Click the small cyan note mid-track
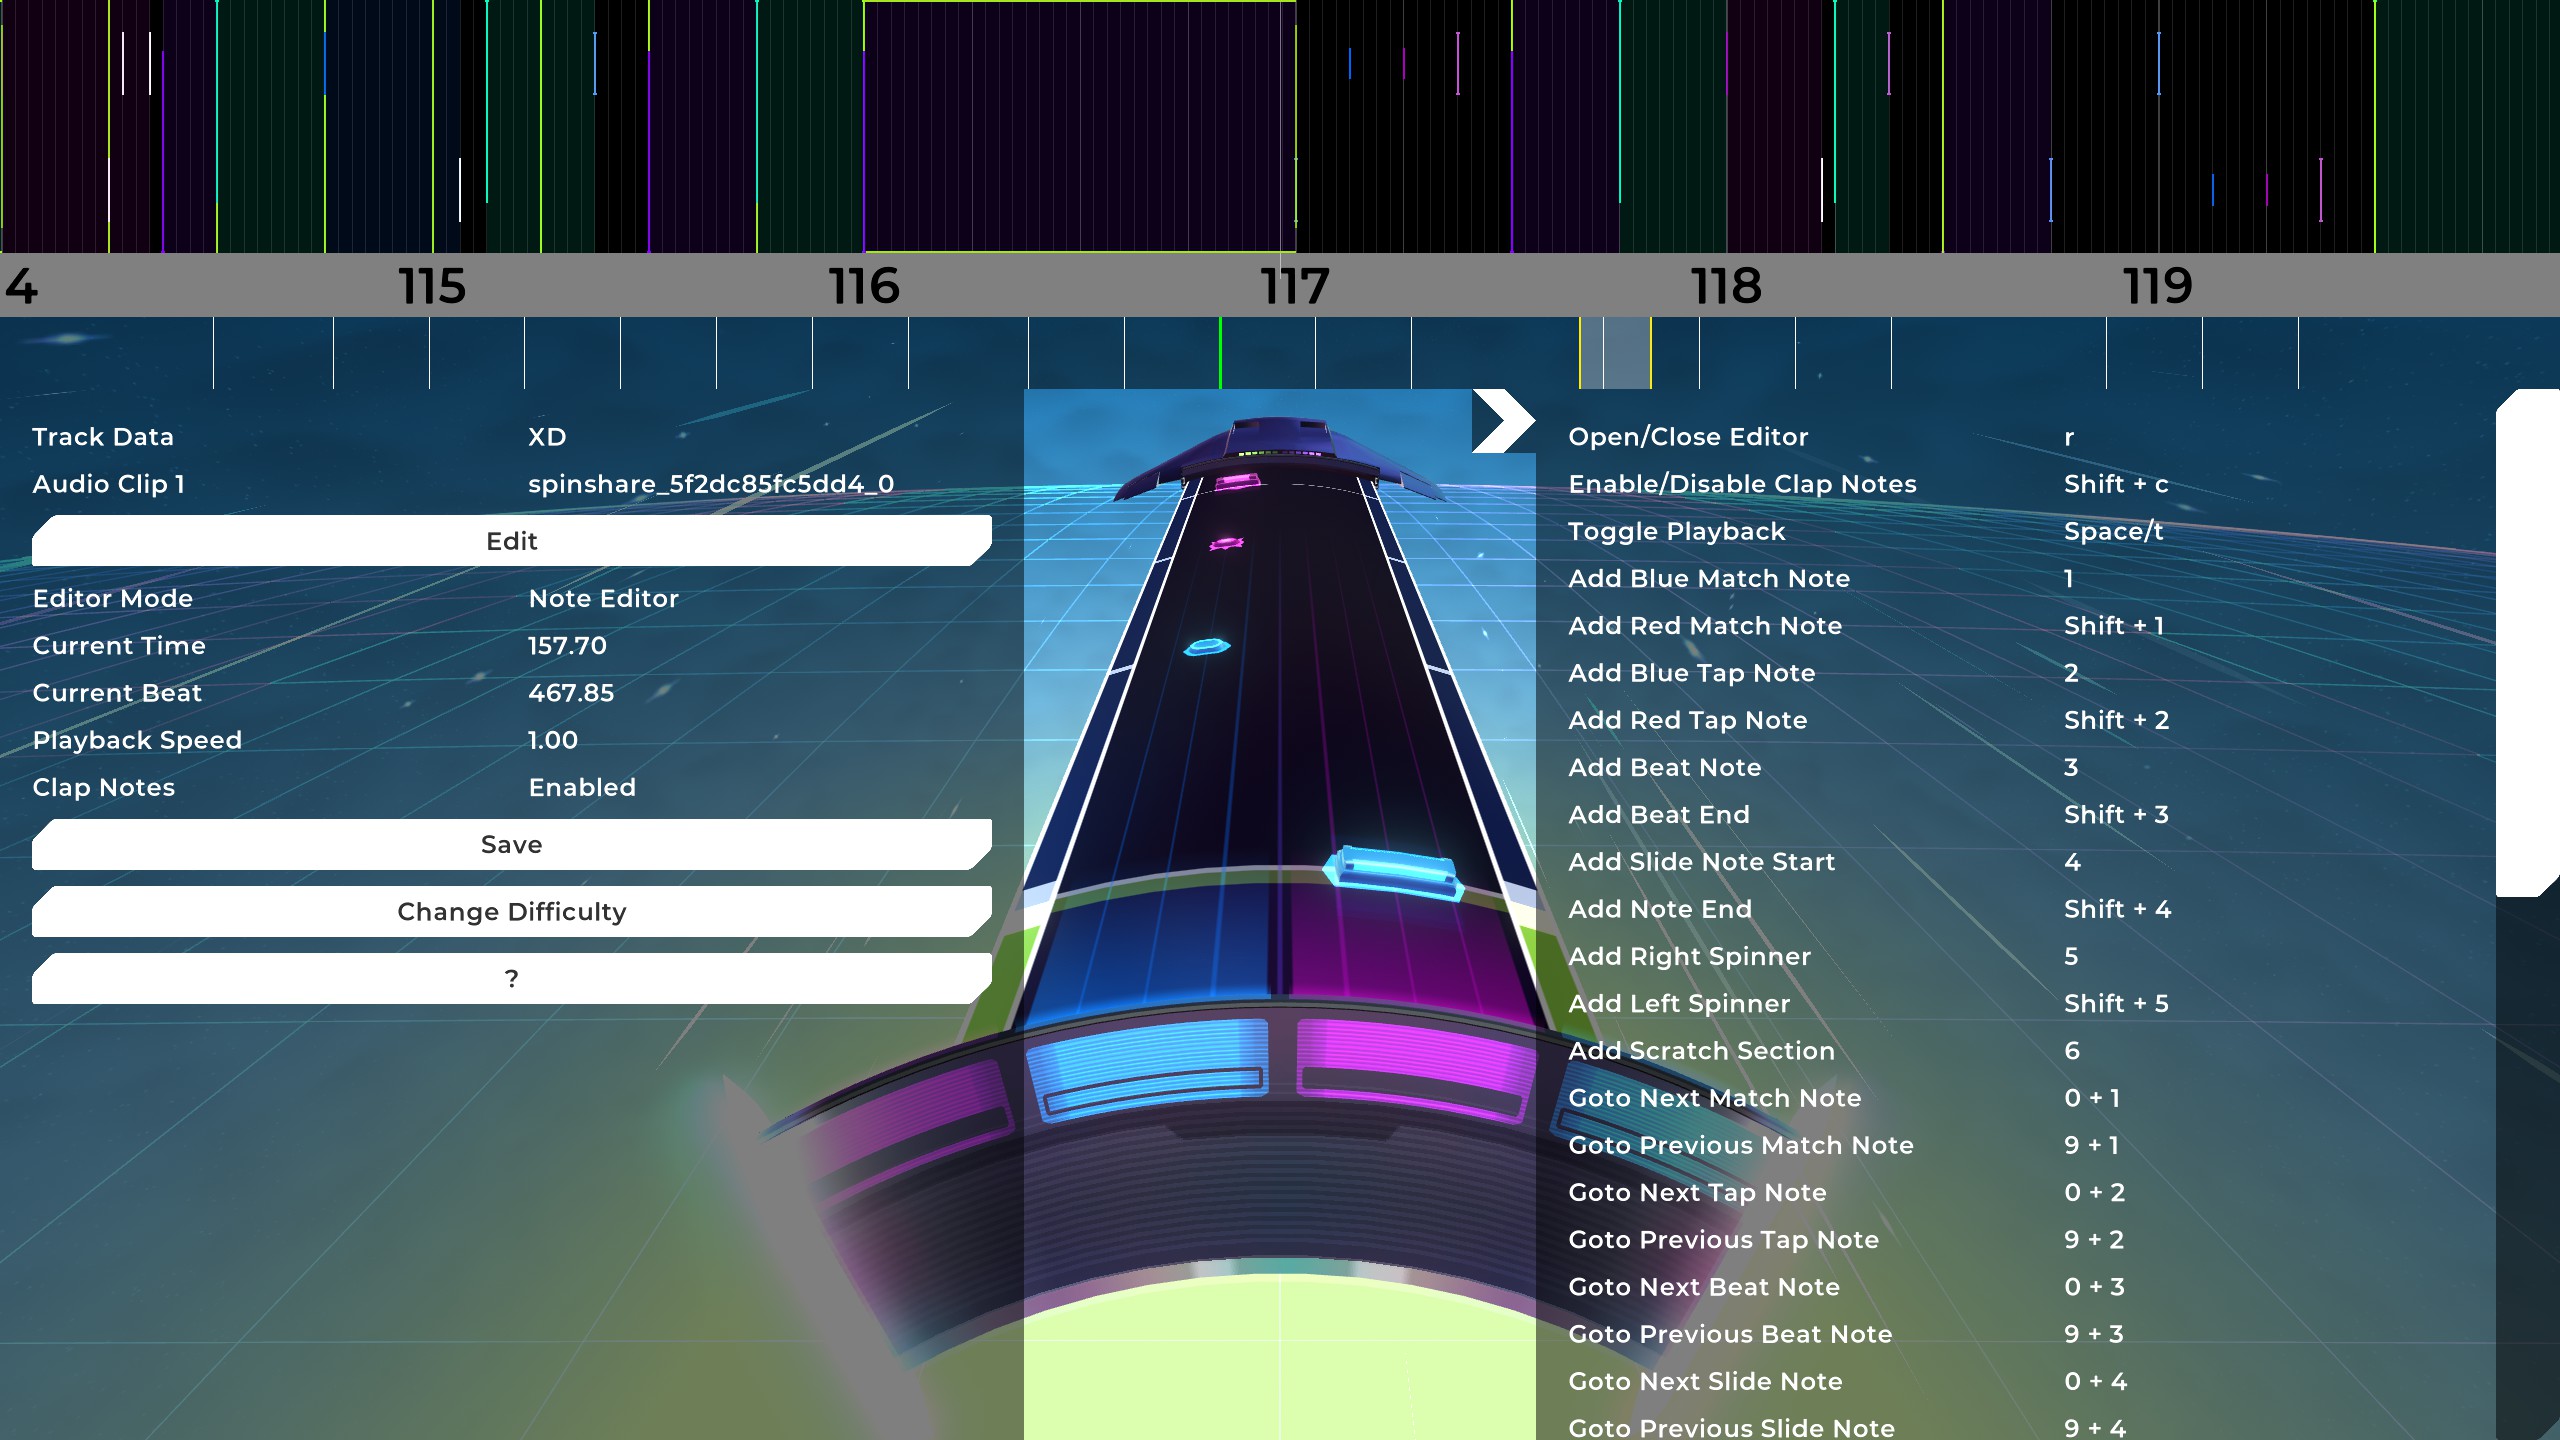Screen dimensions: 2560x1440 [x=1207, y=647]
